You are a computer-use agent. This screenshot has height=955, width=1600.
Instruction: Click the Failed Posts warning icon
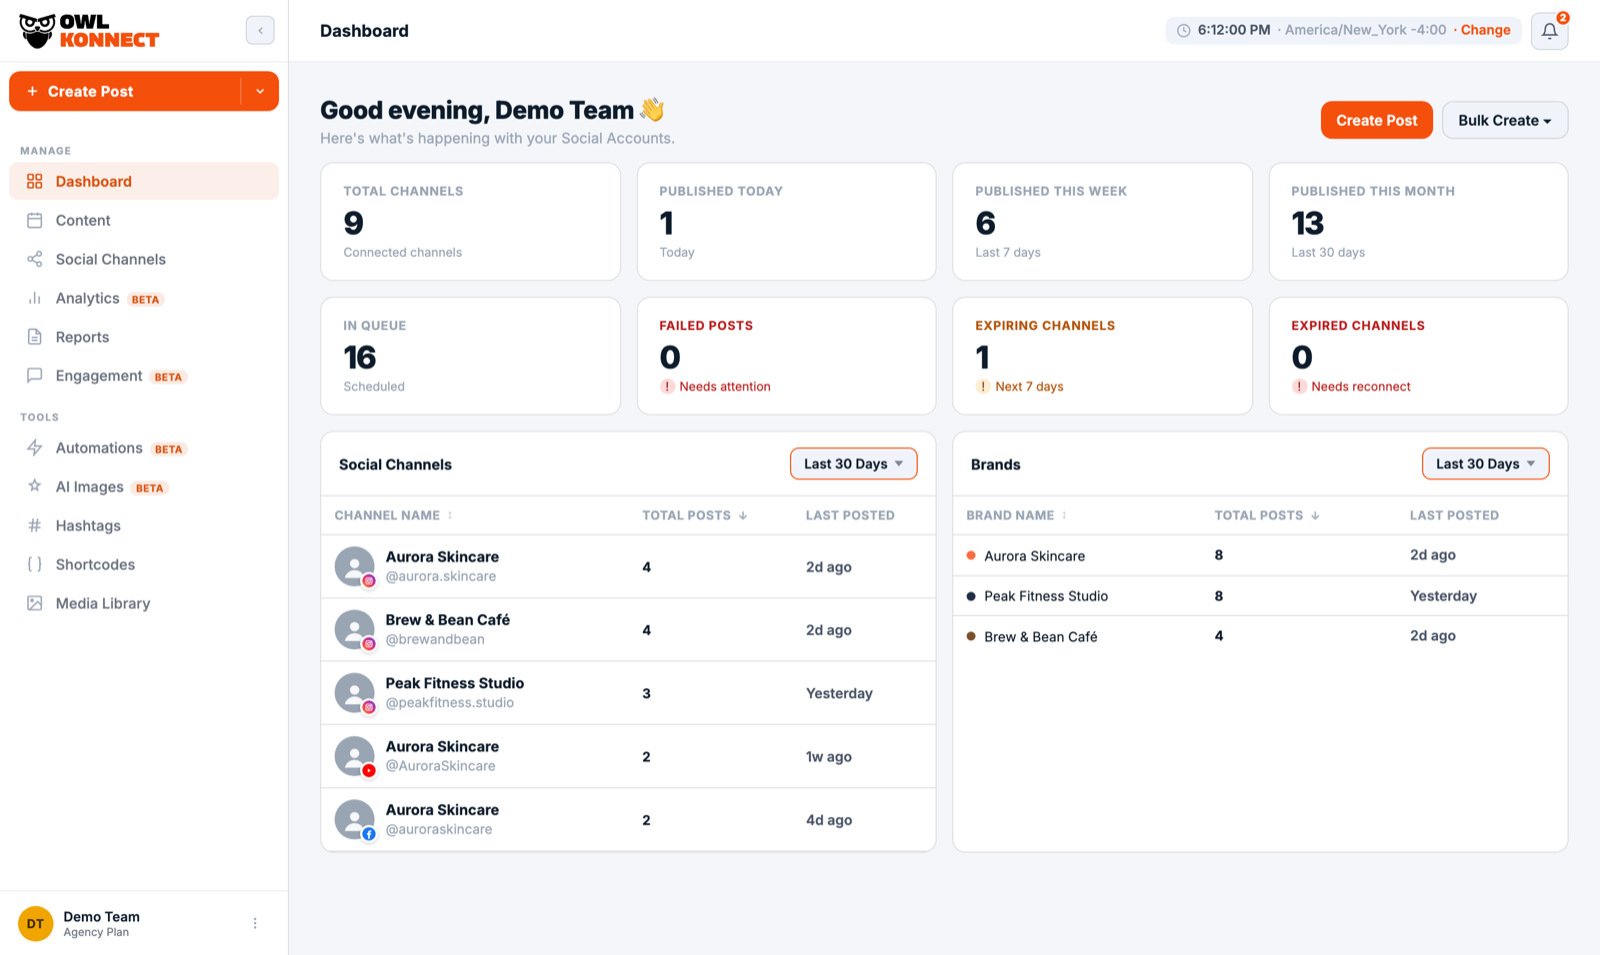[x=667, y=386]
